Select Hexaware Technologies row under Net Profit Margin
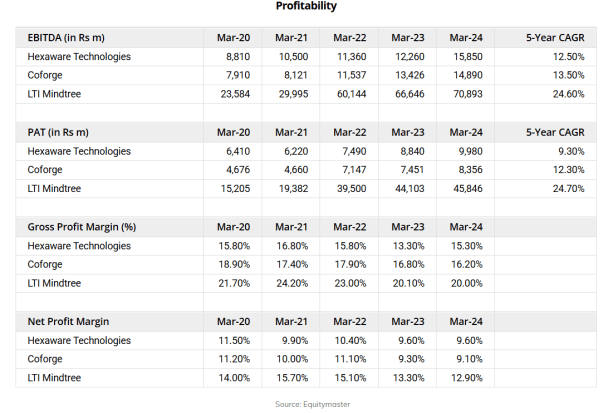 click(79, 340)
